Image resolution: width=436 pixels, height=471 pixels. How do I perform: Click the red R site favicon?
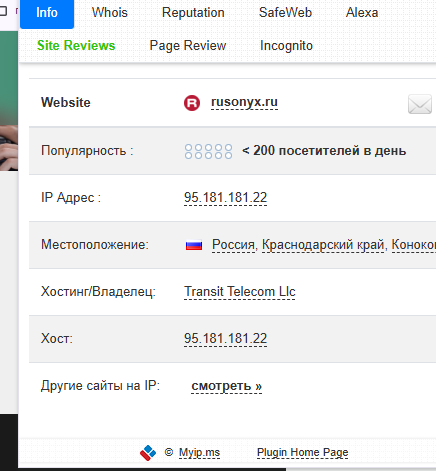[x=192, y=103]
